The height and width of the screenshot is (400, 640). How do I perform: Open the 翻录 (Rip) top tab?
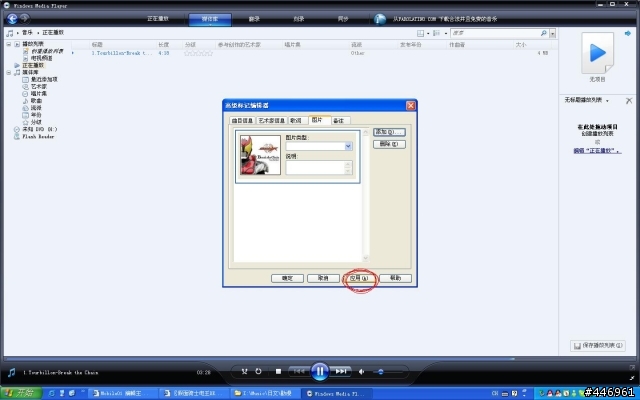254,19
